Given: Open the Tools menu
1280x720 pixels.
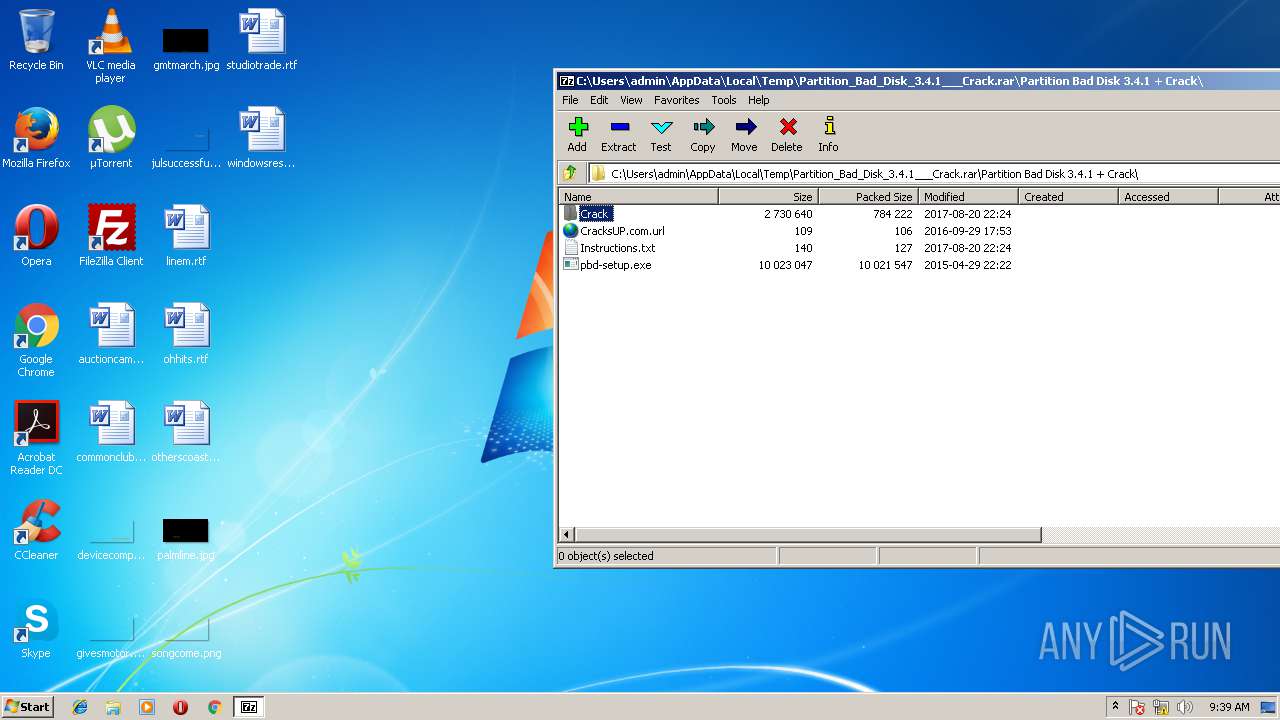Looking at the screenshot, I should [x=724, y=100].
